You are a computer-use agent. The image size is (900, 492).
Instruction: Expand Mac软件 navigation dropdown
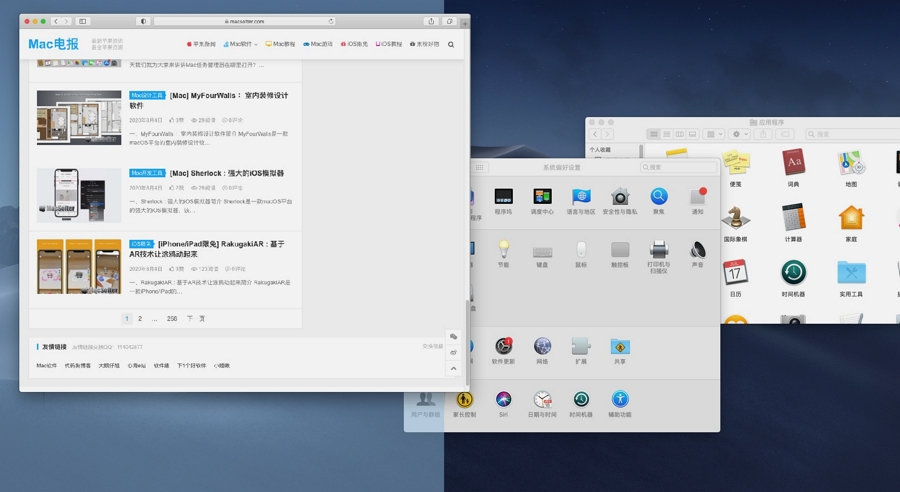[x=240, y=44]
